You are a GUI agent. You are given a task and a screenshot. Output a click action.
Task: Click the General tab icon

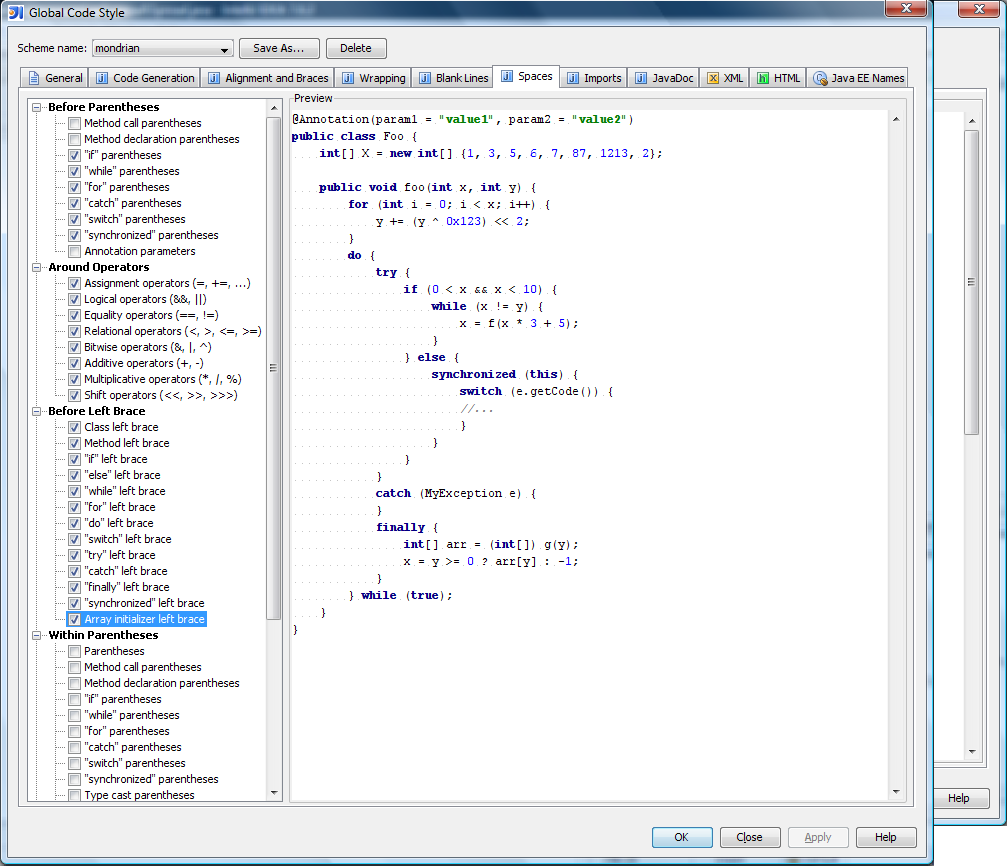34,78
